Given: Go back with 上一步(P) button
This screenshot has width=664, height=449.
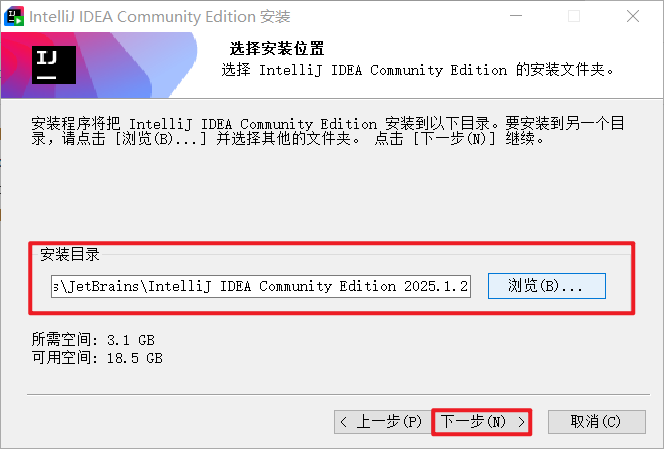Looking at the screenshot, I should [380, 422].
